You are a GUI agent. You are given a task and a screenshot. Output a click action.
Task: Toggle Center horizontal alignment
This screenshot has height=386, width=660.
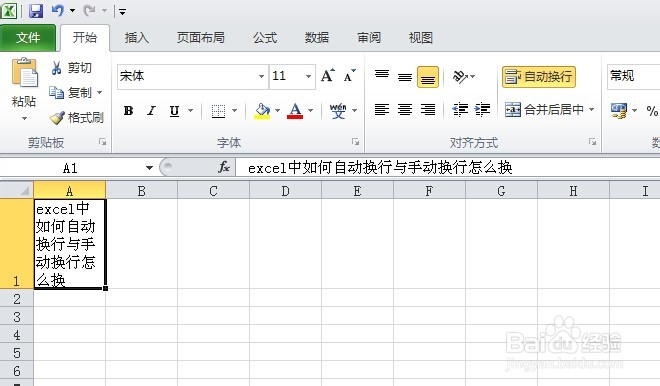(x=405, y=110)
